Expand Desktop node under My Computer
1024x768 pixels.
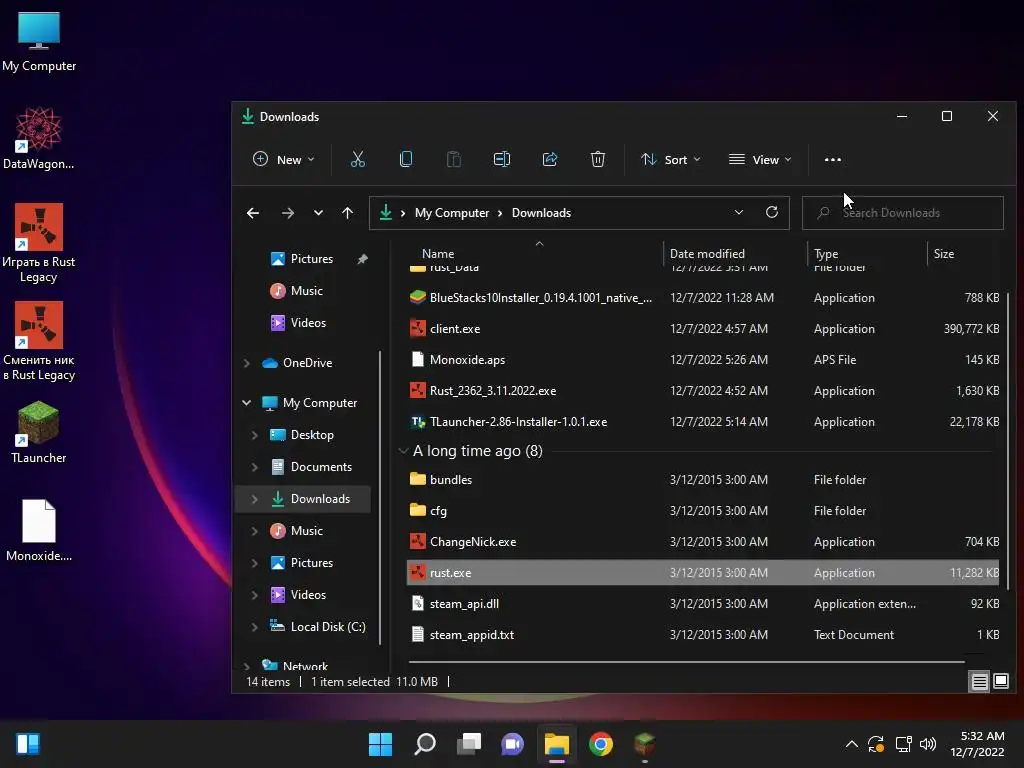pos(255,435)
